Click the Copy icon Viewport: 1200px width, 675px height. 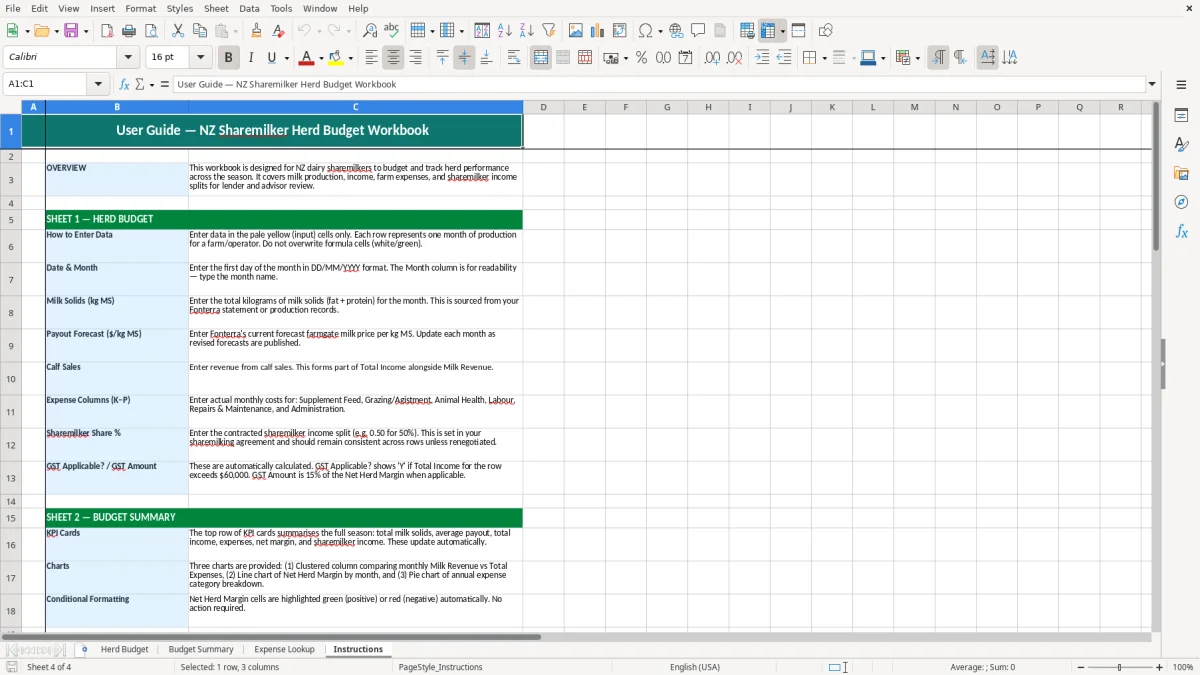point(200,31)
